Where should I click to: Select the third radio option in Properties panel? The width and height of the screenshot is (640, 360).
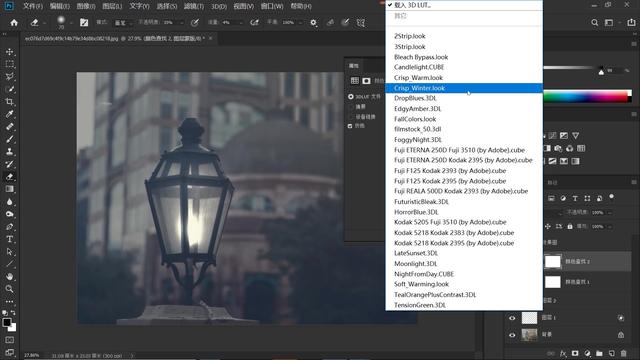[351, 117]
